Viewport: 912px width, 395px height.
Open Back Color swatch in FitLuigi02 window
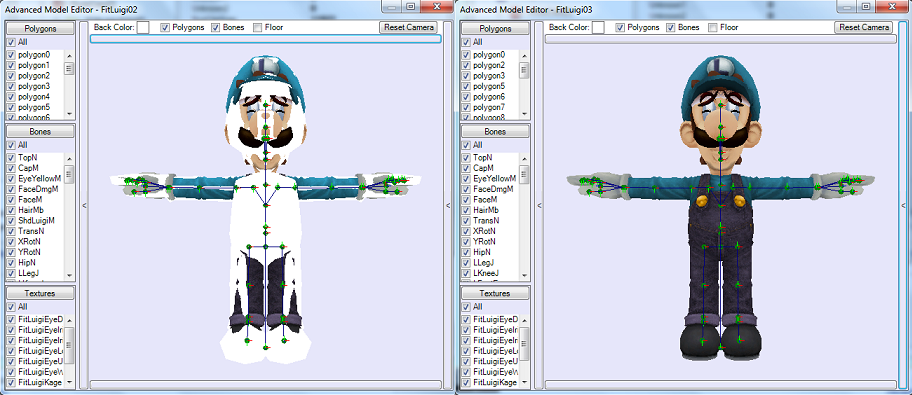[143, 27]
